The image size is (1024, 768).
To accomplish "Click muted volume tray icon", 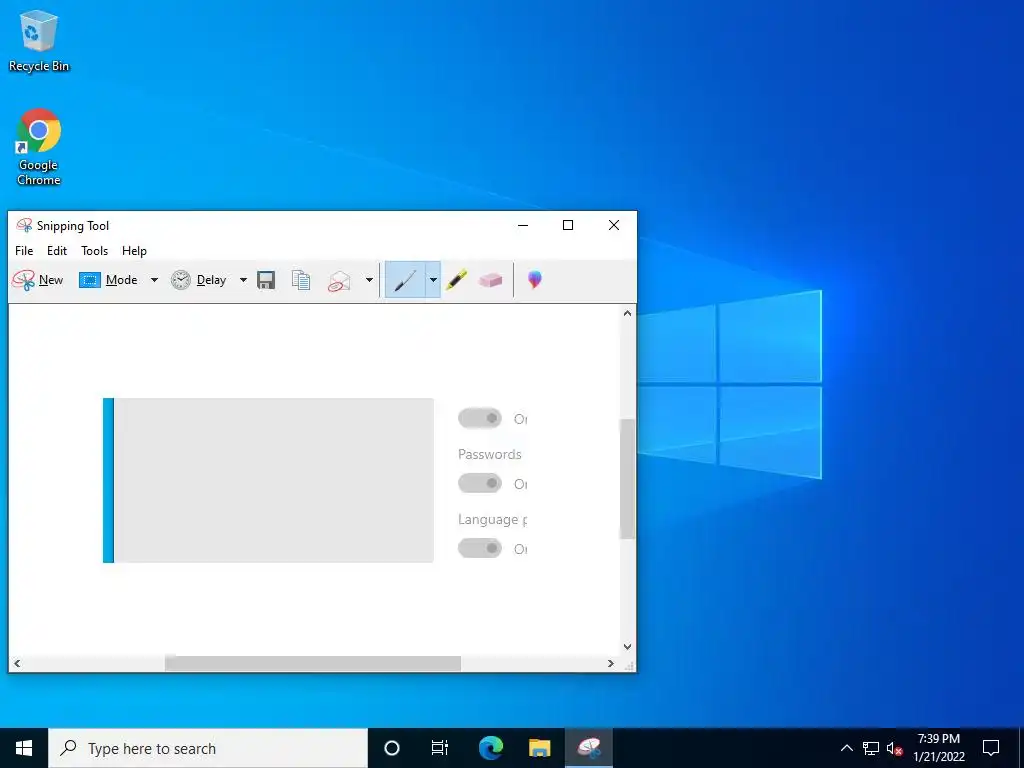I will 895,748.
